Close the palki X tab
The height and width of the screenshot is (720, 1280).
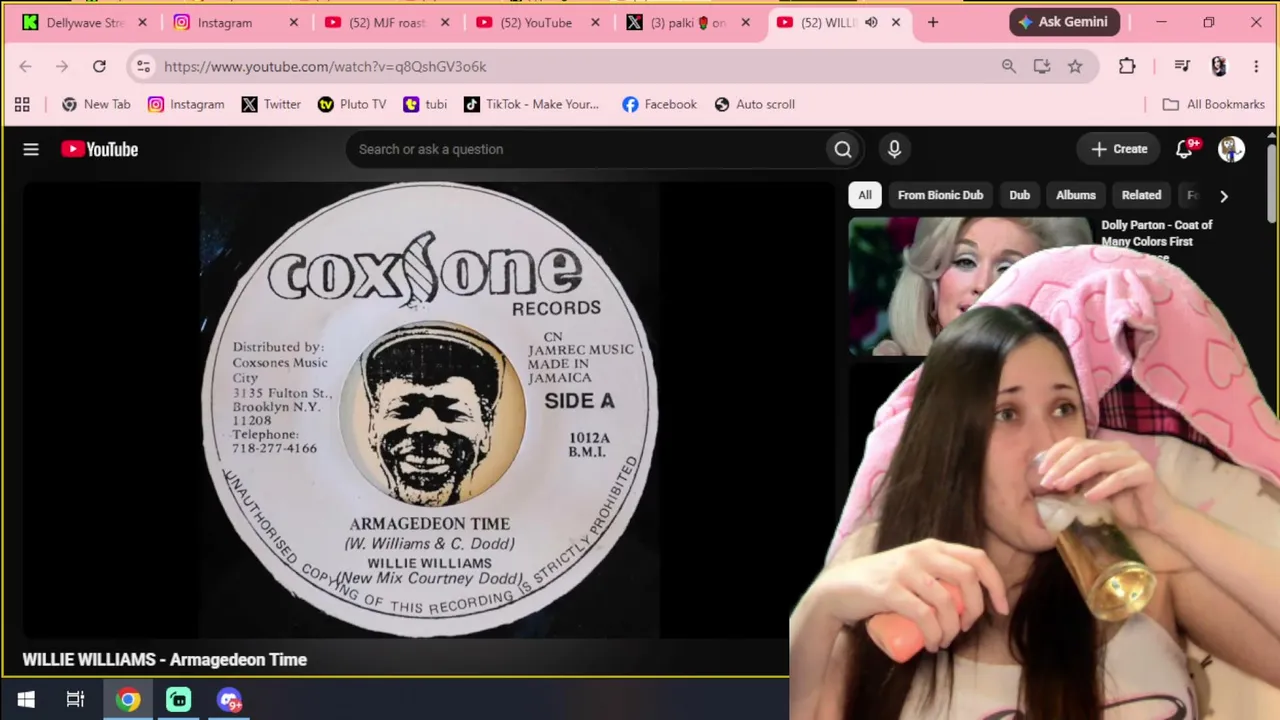(x=745, y=22)
